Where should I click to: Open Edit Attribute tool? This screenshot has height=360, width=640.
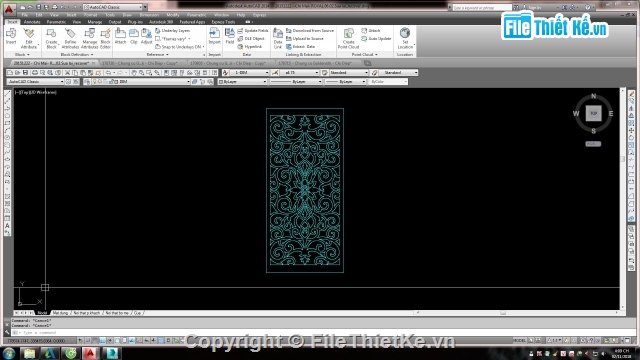pos(29,38)
